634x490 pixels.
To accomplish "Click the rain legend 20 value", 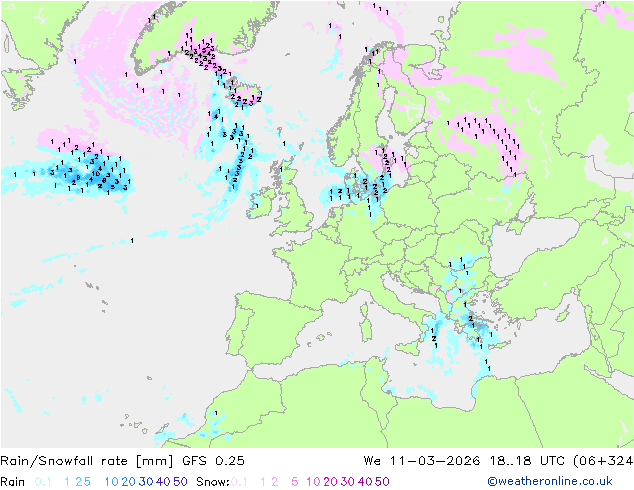I will (x=129, y=482).
